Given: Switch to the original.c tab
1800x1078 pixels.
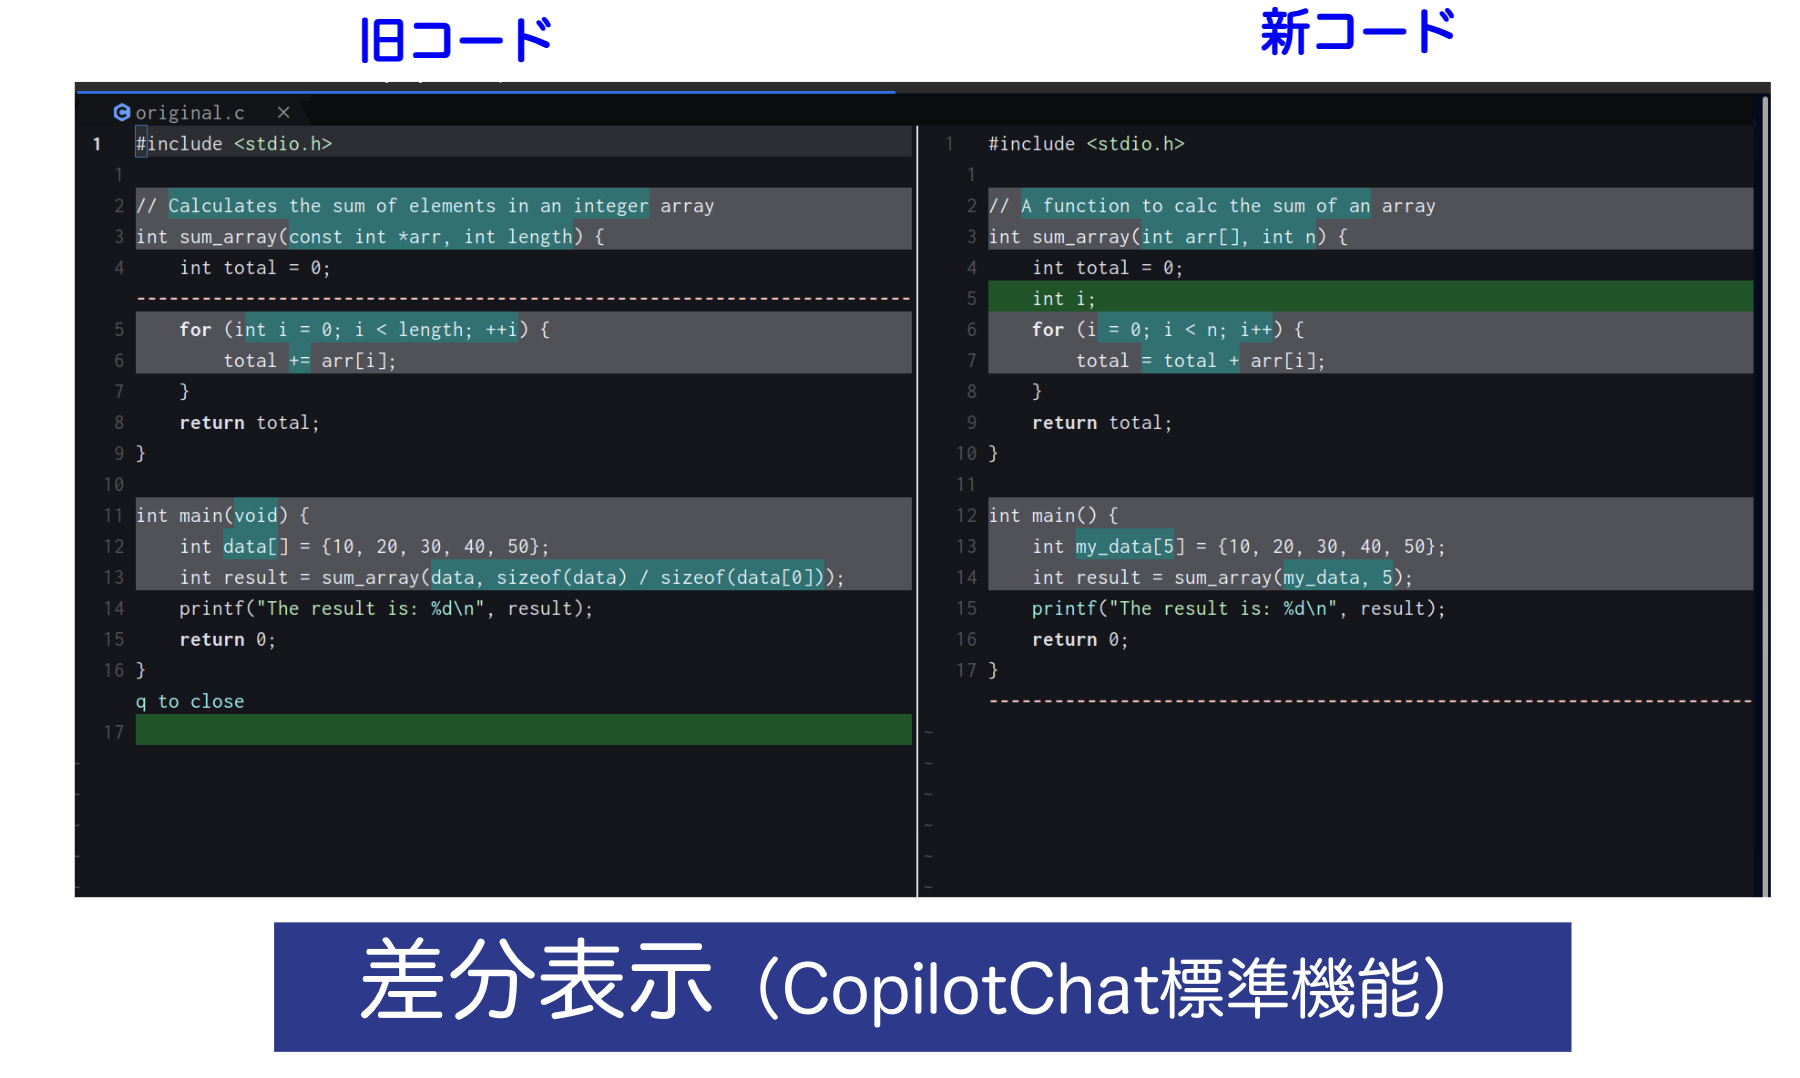Looking at the screenshot, I should [190, 112].
